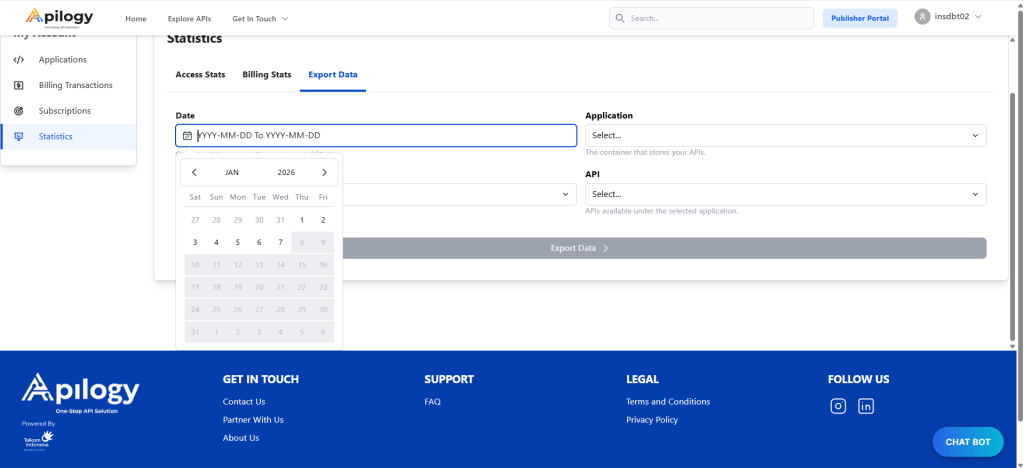Open Subscriptions in the sidebar
This screenshot has width=1024, height=468.
64,111
